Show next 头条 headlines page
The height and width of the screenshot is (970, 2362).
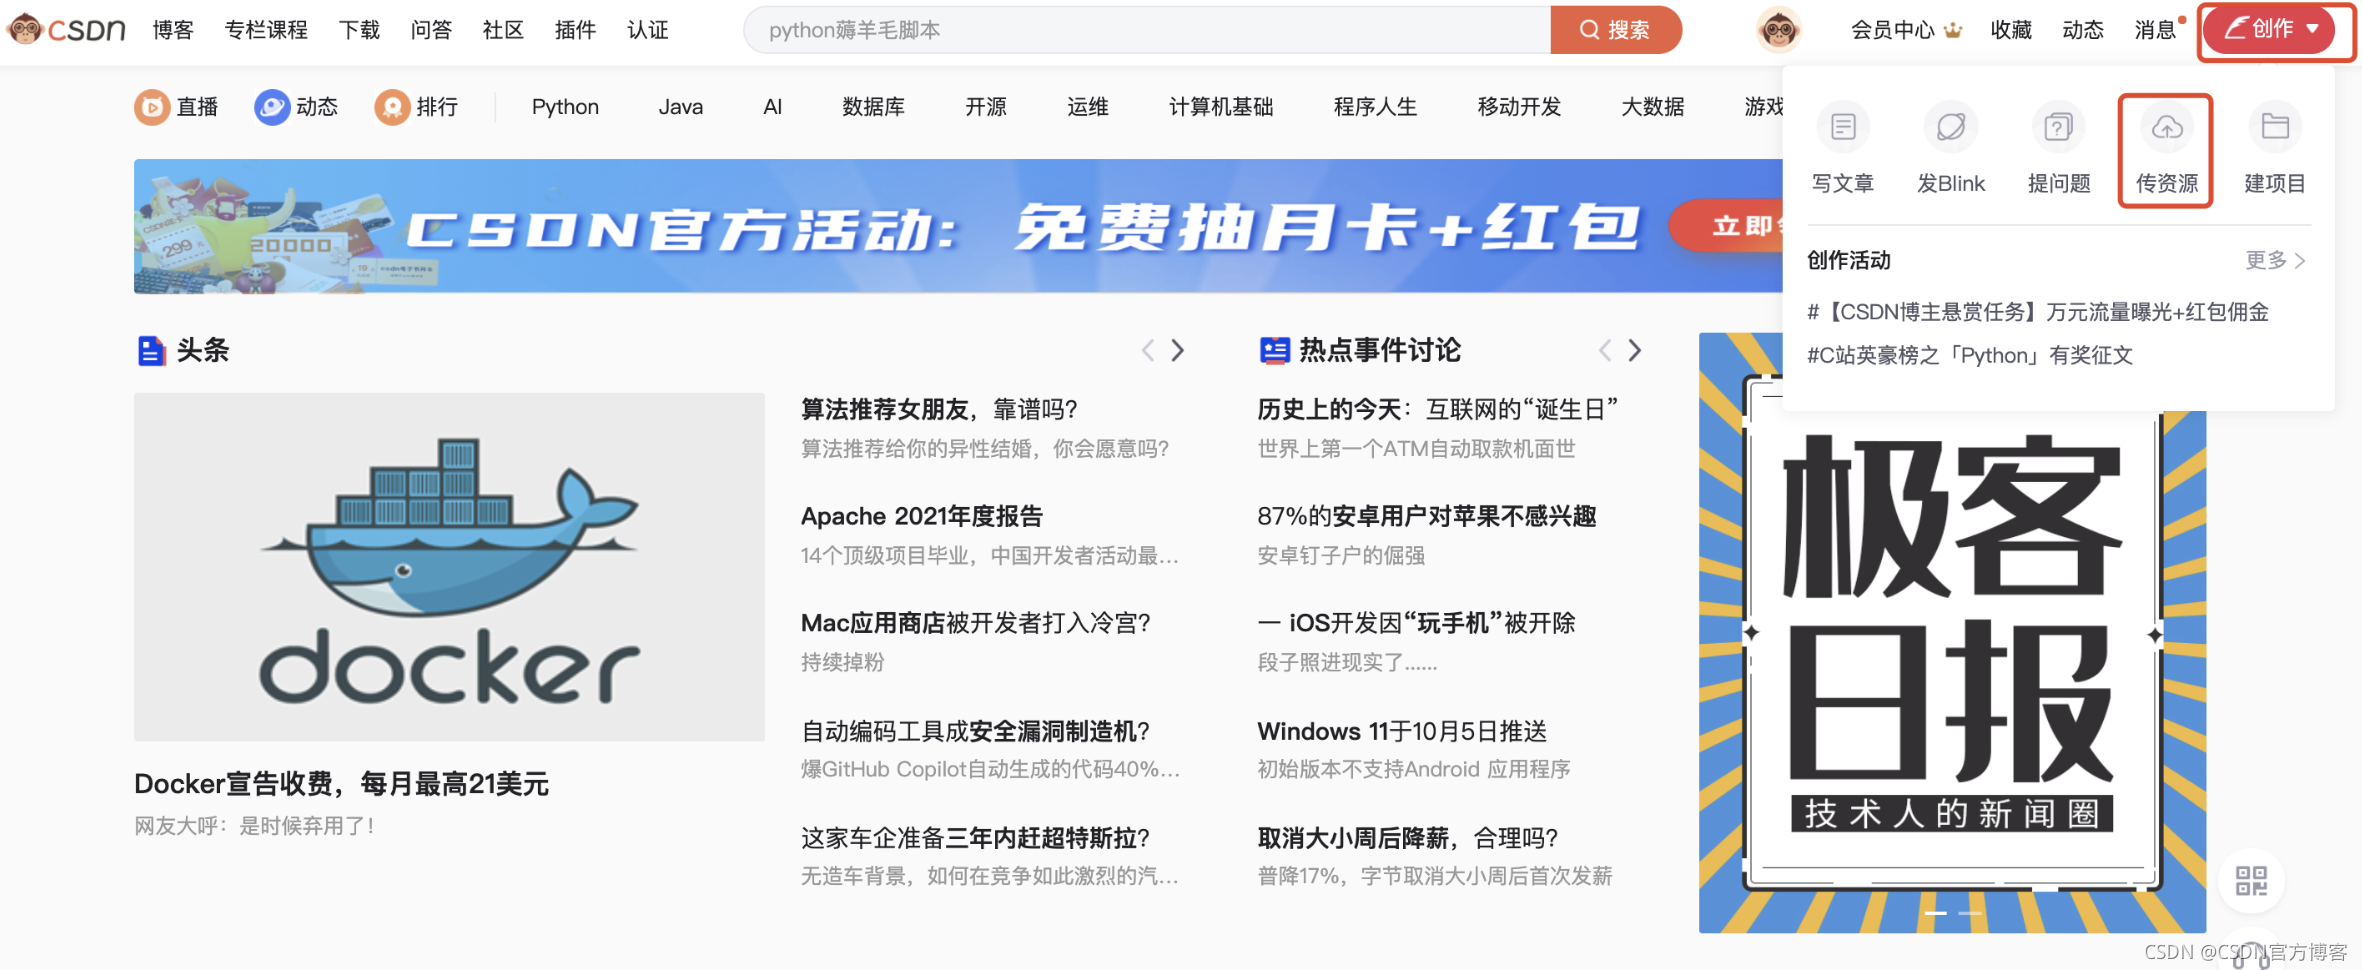coord(1178,350)
